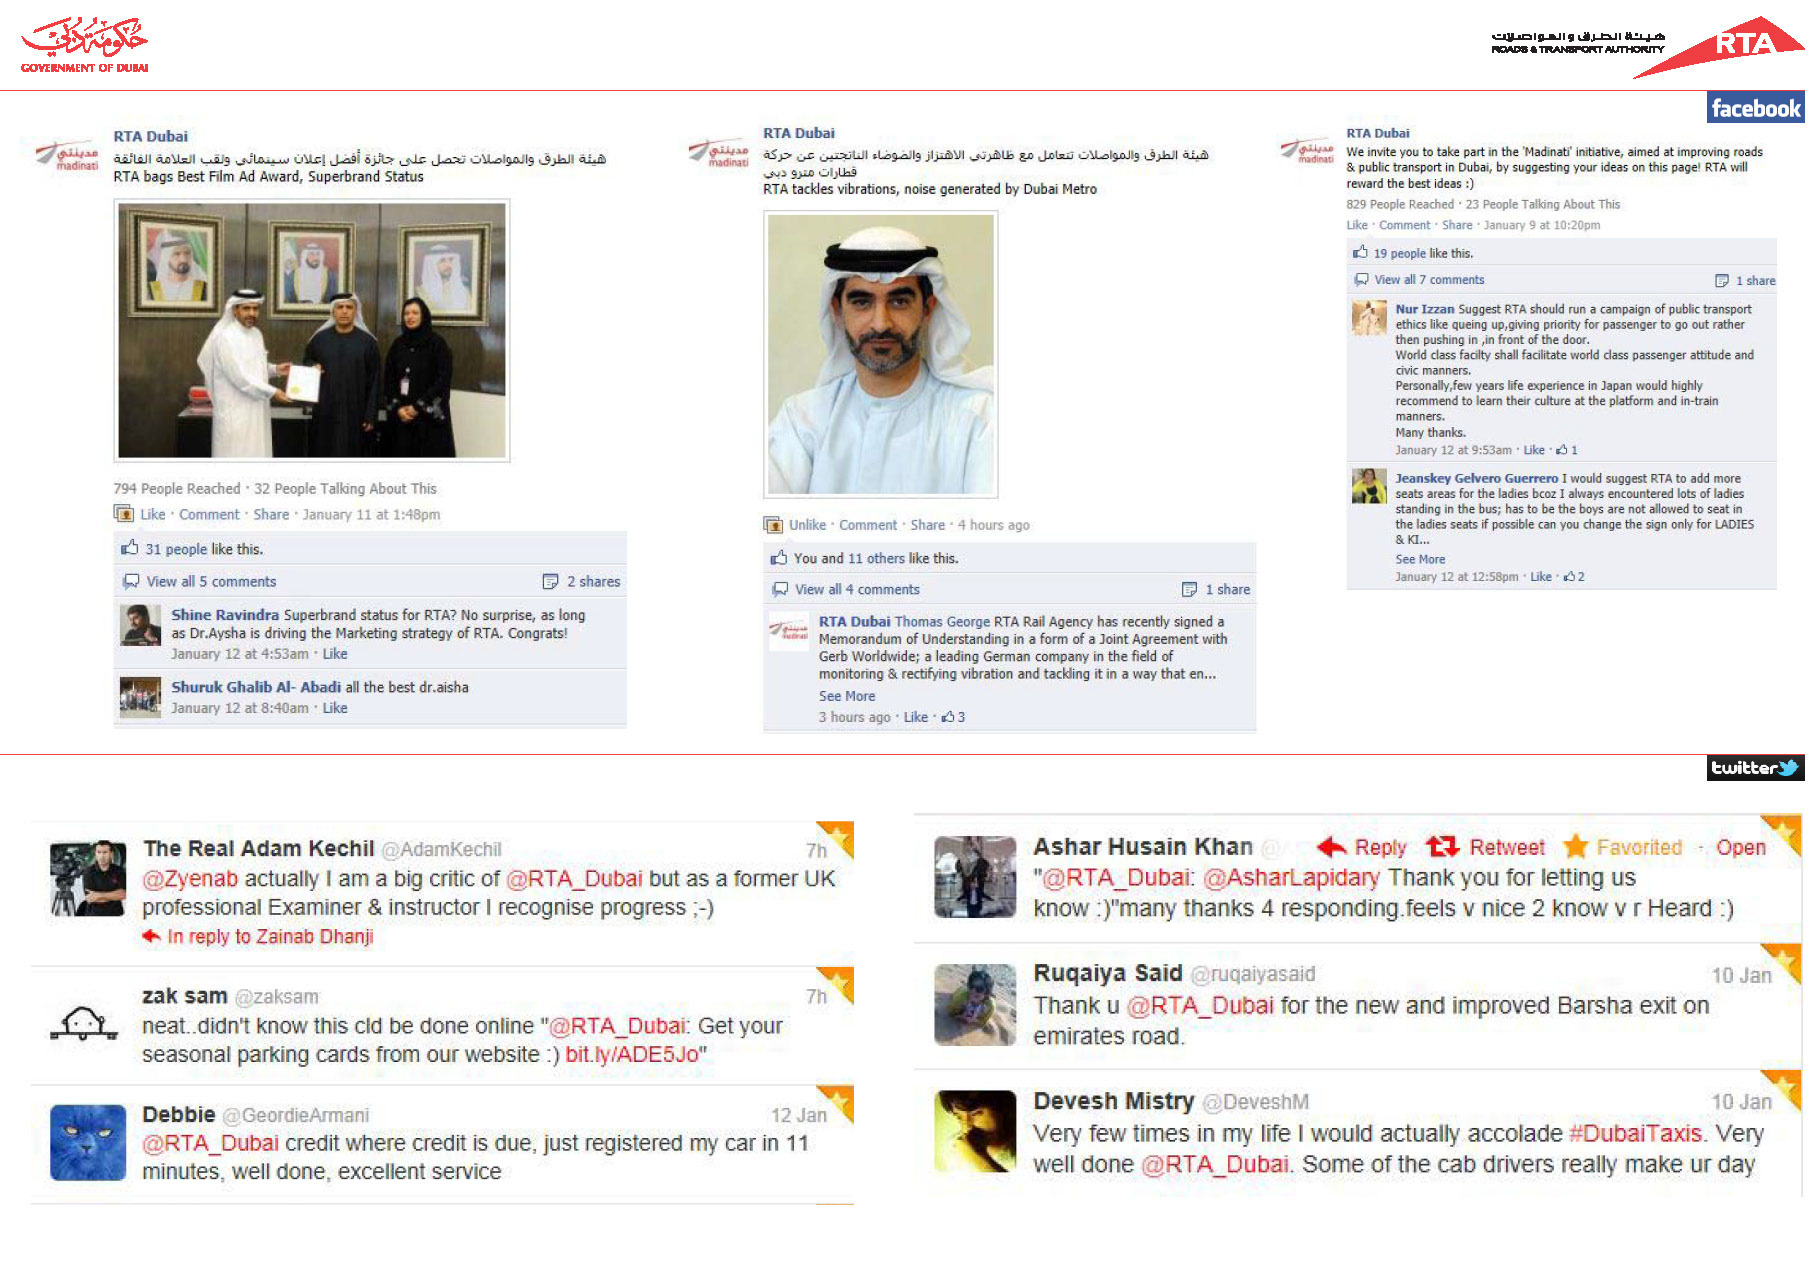1819x1287 pixels.
Task: Like Nur Izzan's comment
Action: point(1534,451)
